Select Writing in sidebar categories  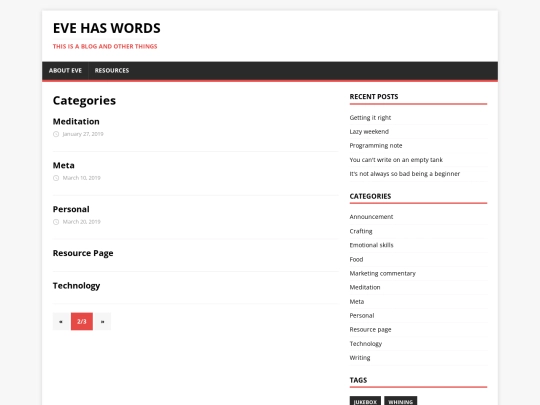coord(360,358)
